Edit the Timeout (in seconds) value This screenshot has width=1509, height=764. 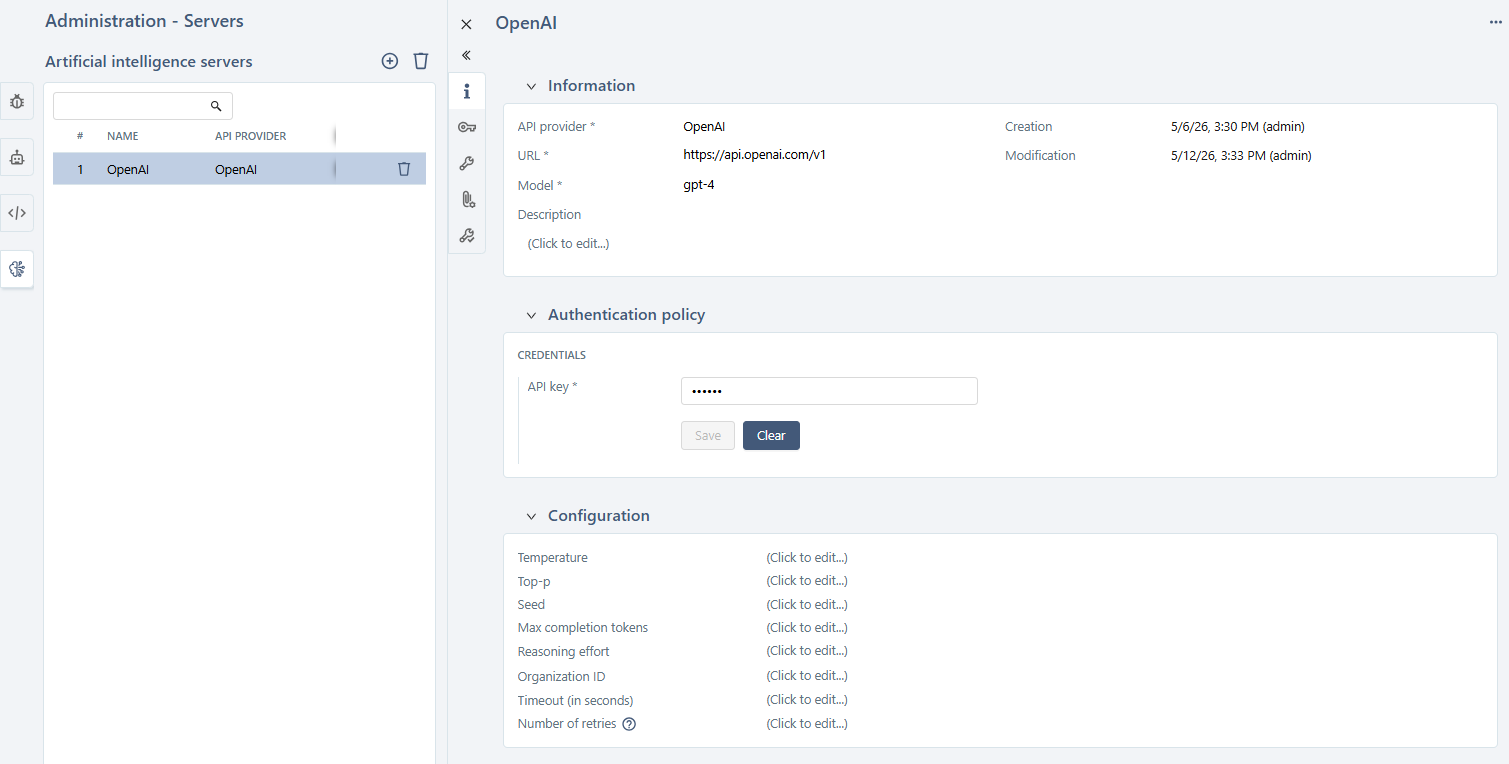807,700
